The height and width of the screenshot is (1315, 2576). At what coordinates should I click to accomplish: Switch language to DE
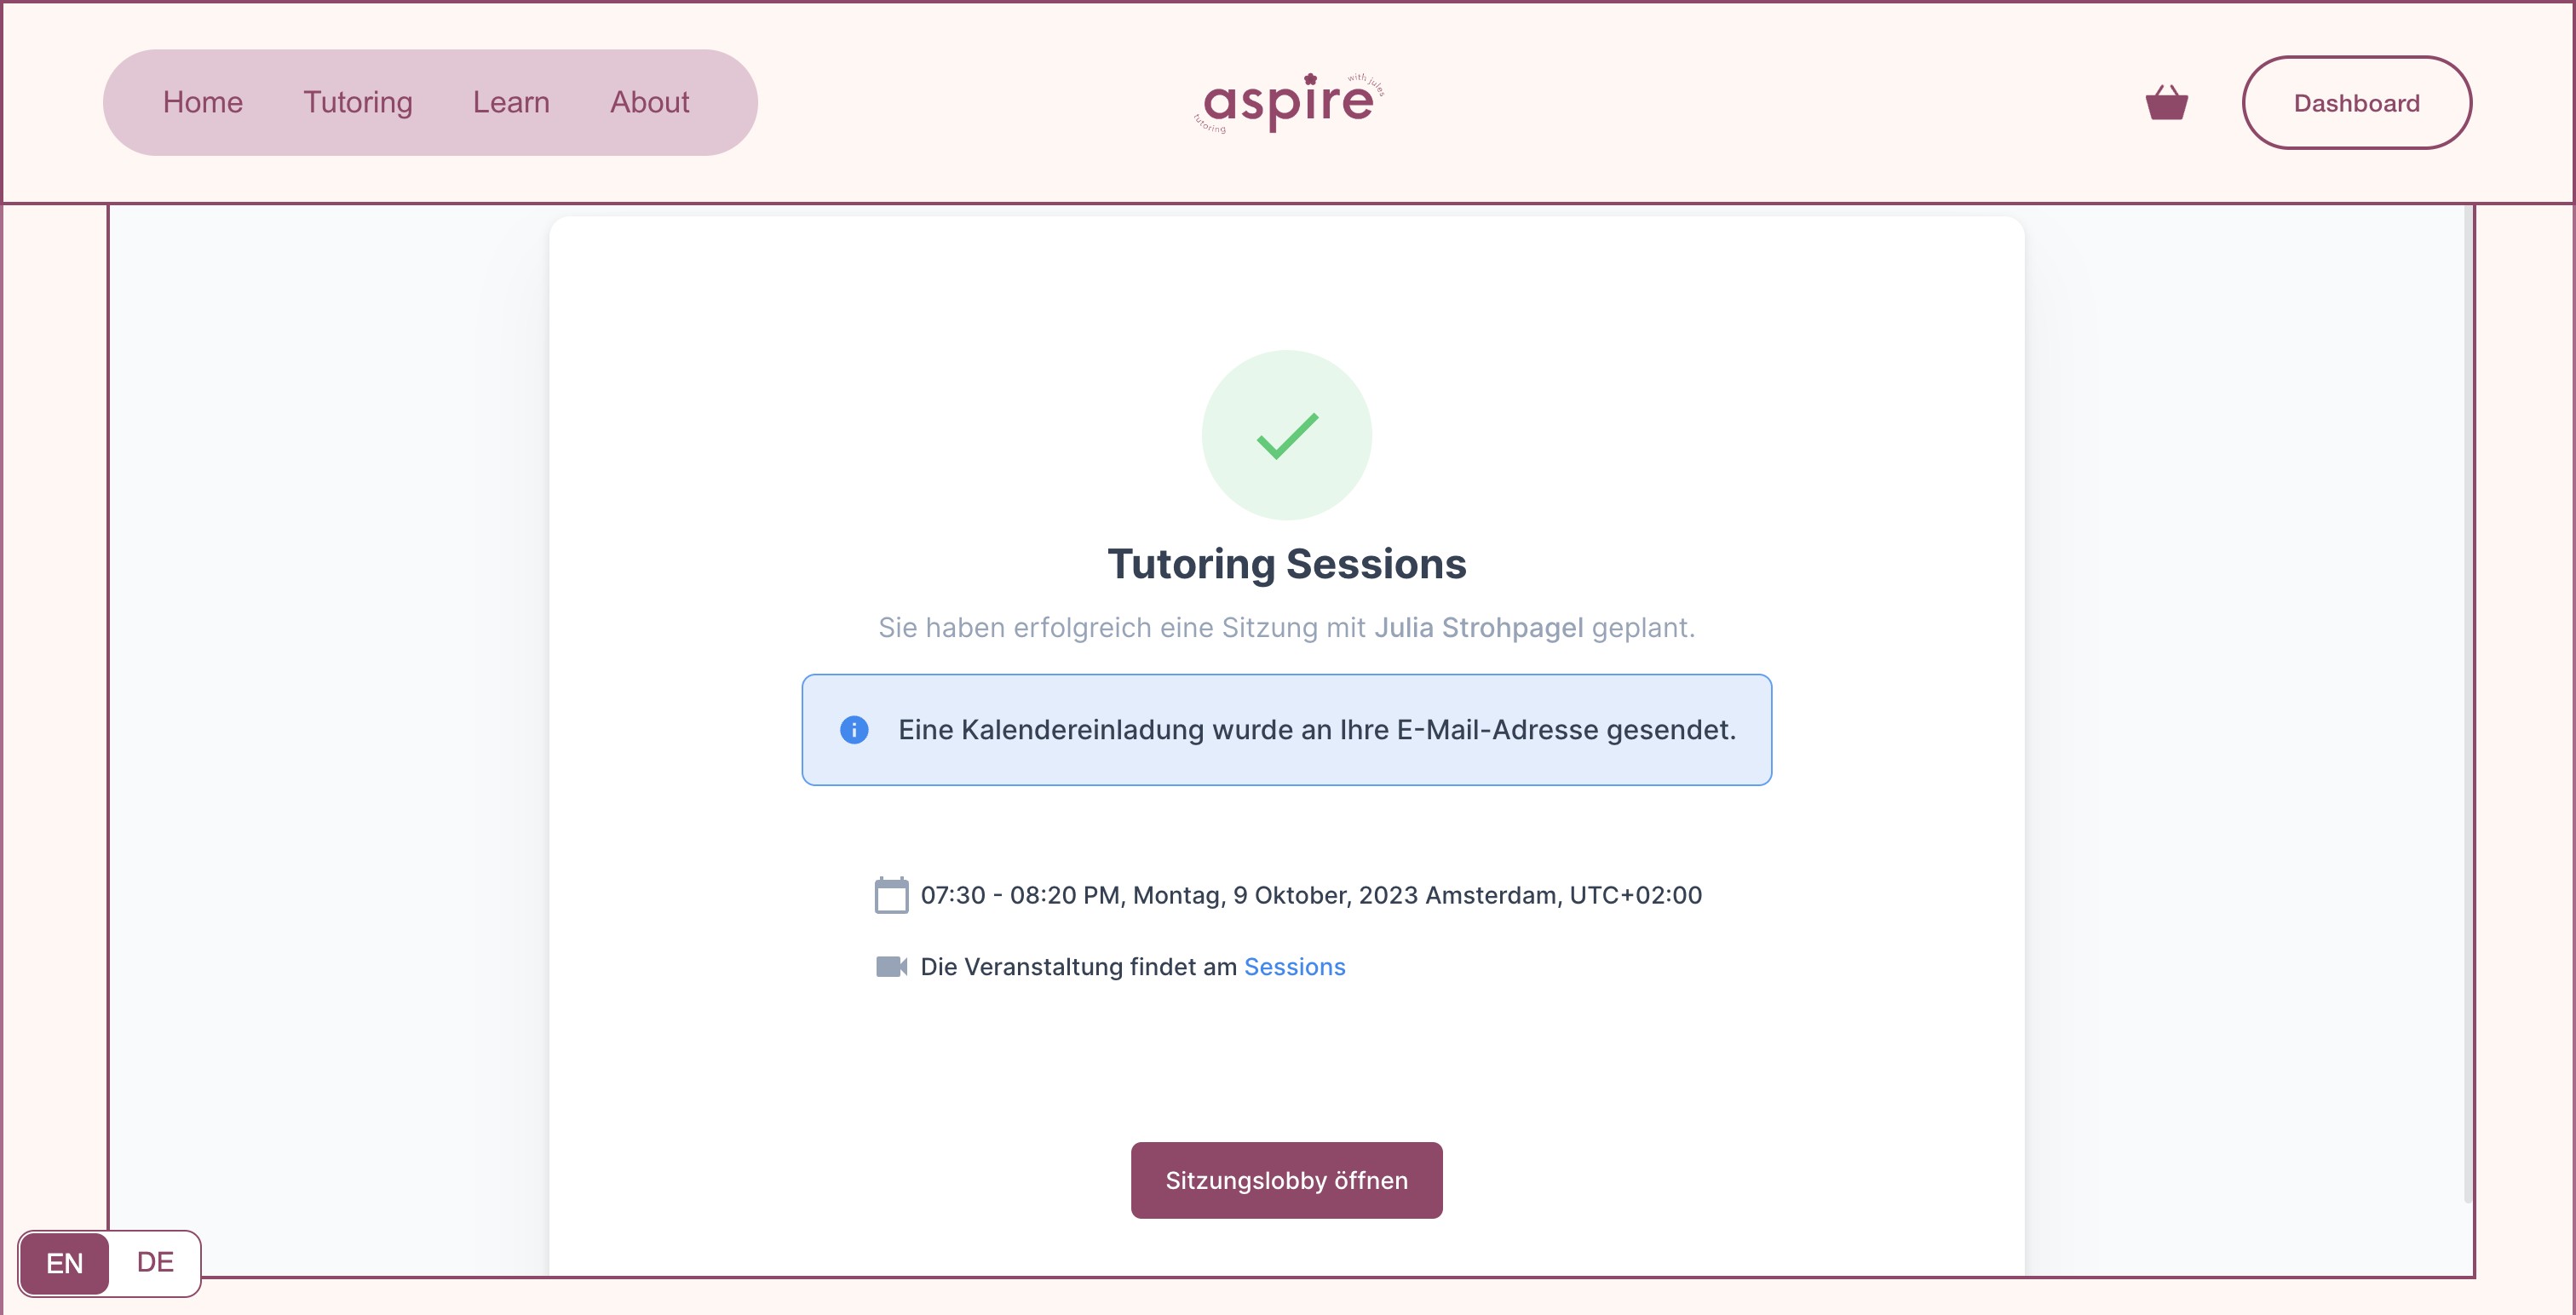(x=155, y=1263)
